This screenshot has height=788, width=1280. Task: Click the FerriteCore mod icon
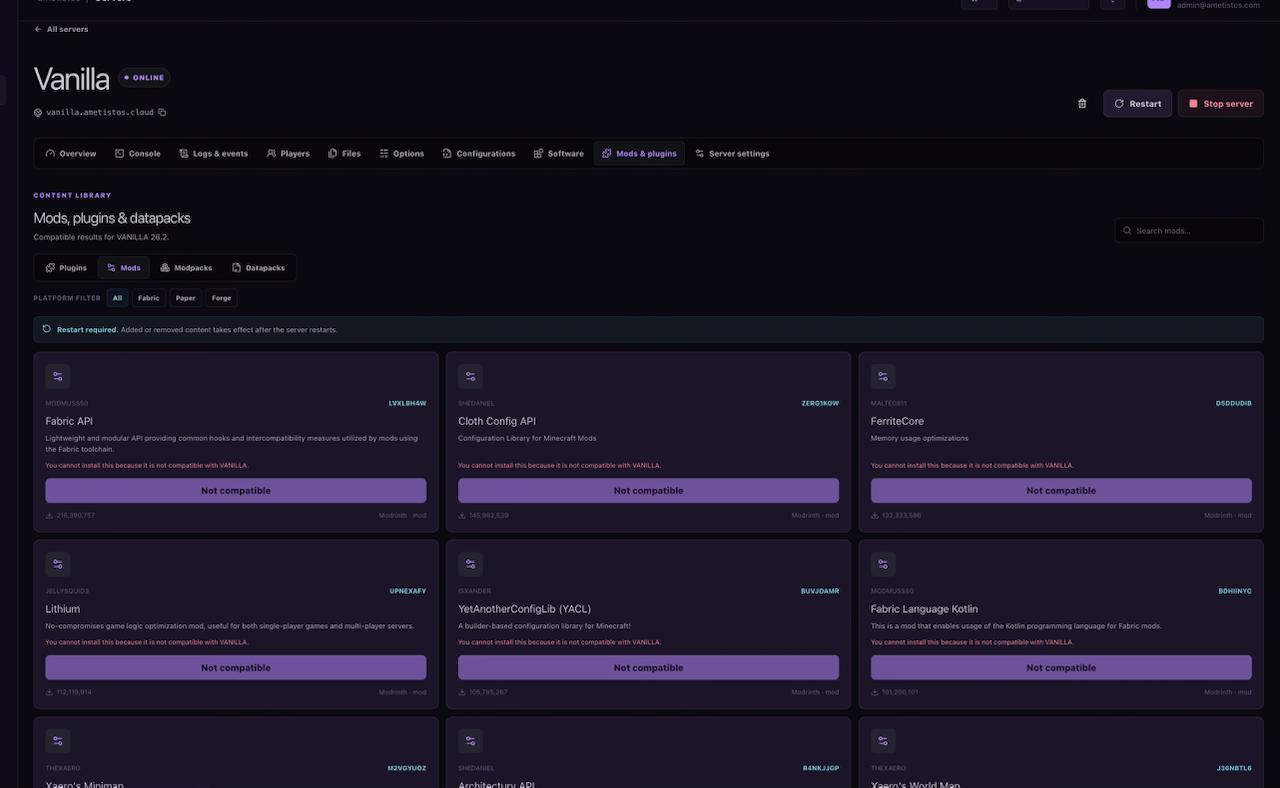pyautogui.click(x=883, y=376)
